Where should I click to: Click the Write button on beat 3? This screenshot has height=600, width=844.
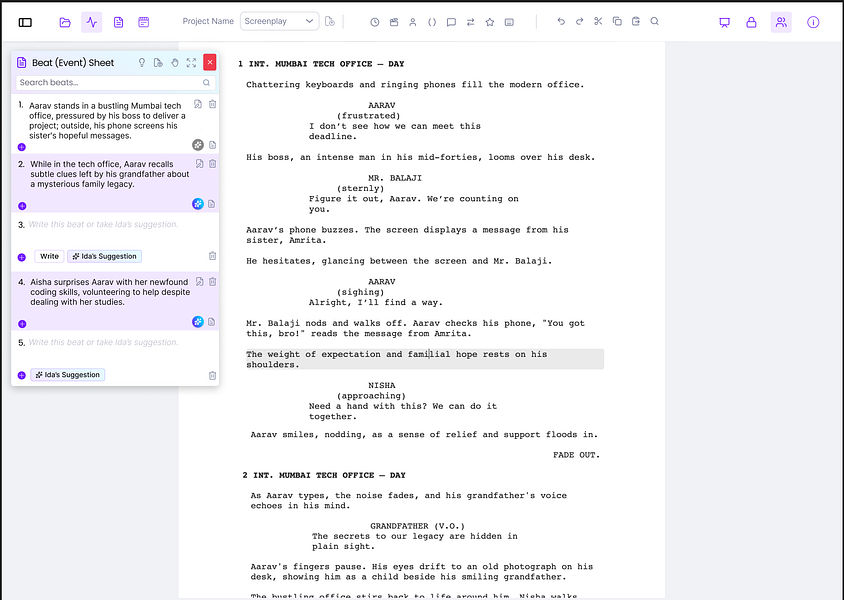(x=50, y=256)
